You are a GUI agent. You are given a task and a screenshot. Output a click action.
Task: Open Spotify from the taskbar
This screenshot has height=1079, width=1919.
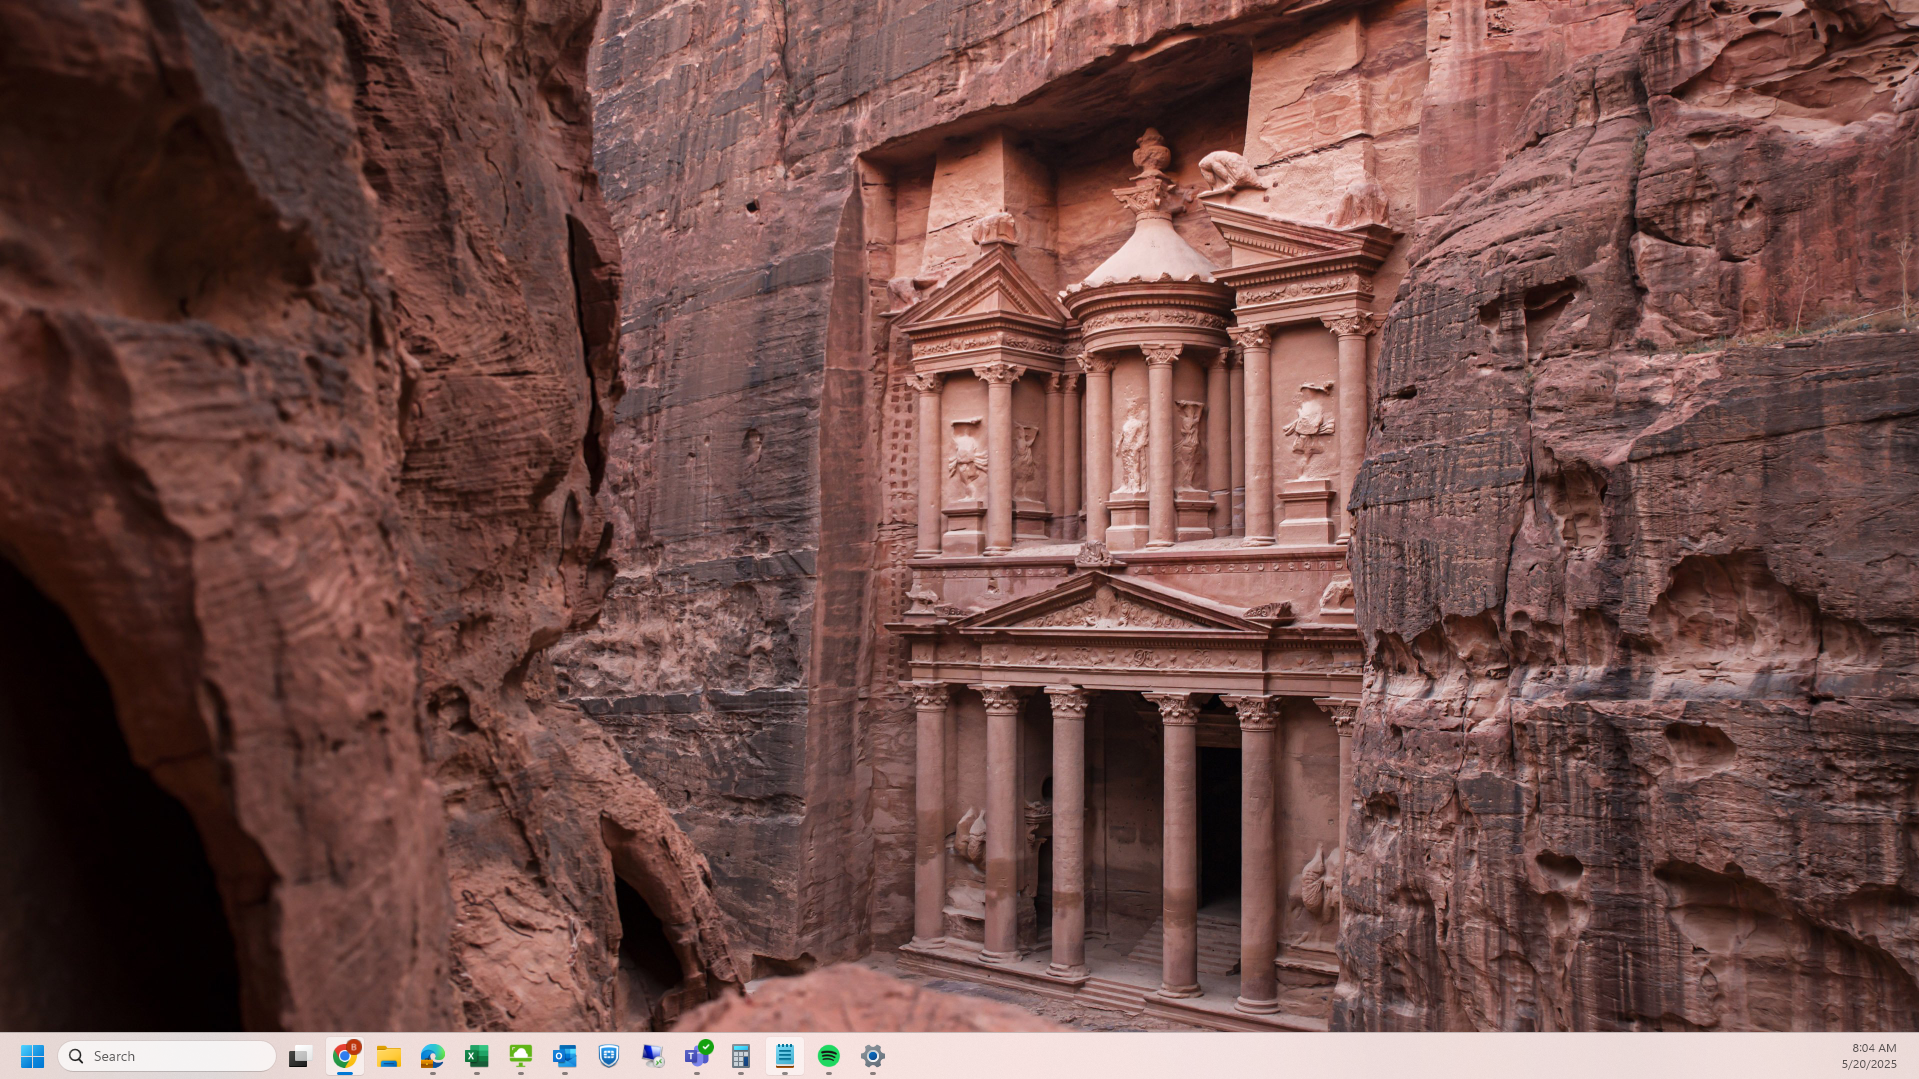click(x=829, y=1056)
